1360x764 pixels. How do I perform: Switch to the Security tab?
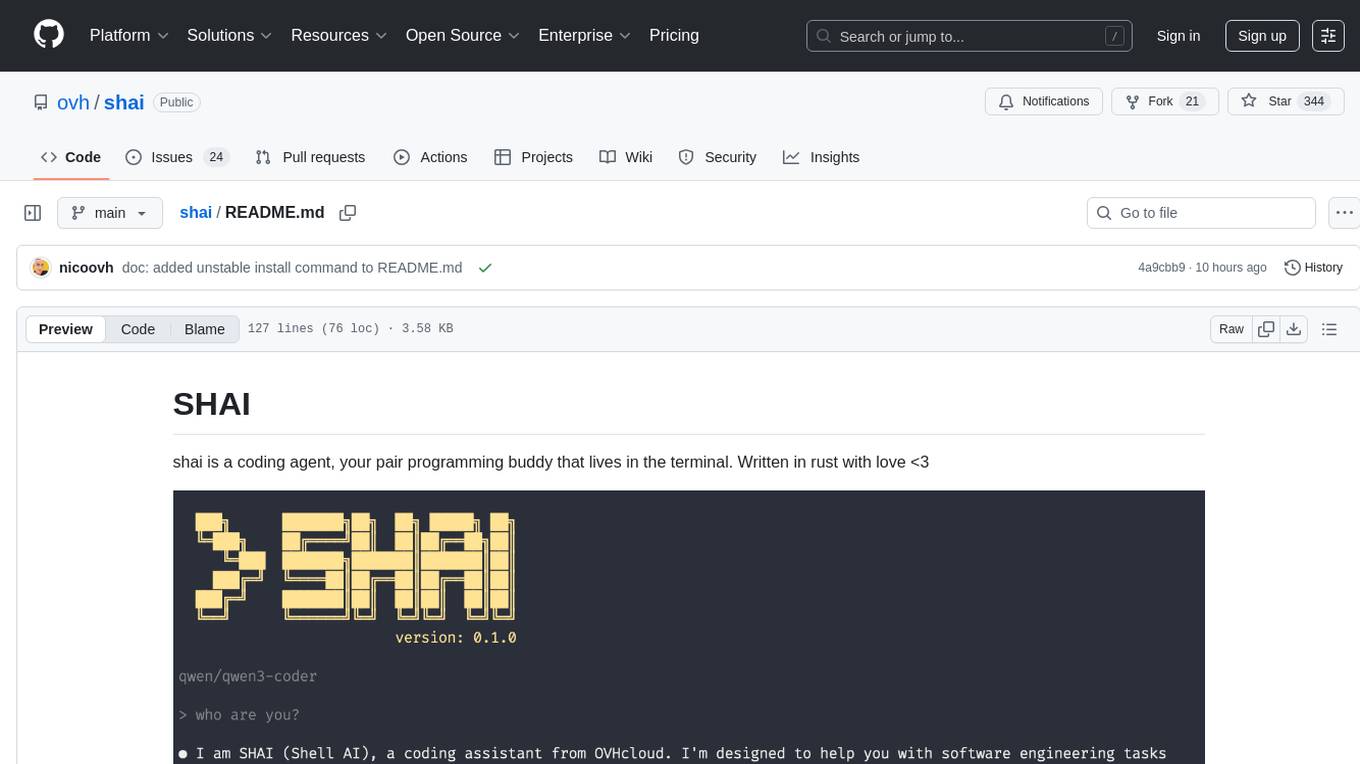click(x=717, y=157)
